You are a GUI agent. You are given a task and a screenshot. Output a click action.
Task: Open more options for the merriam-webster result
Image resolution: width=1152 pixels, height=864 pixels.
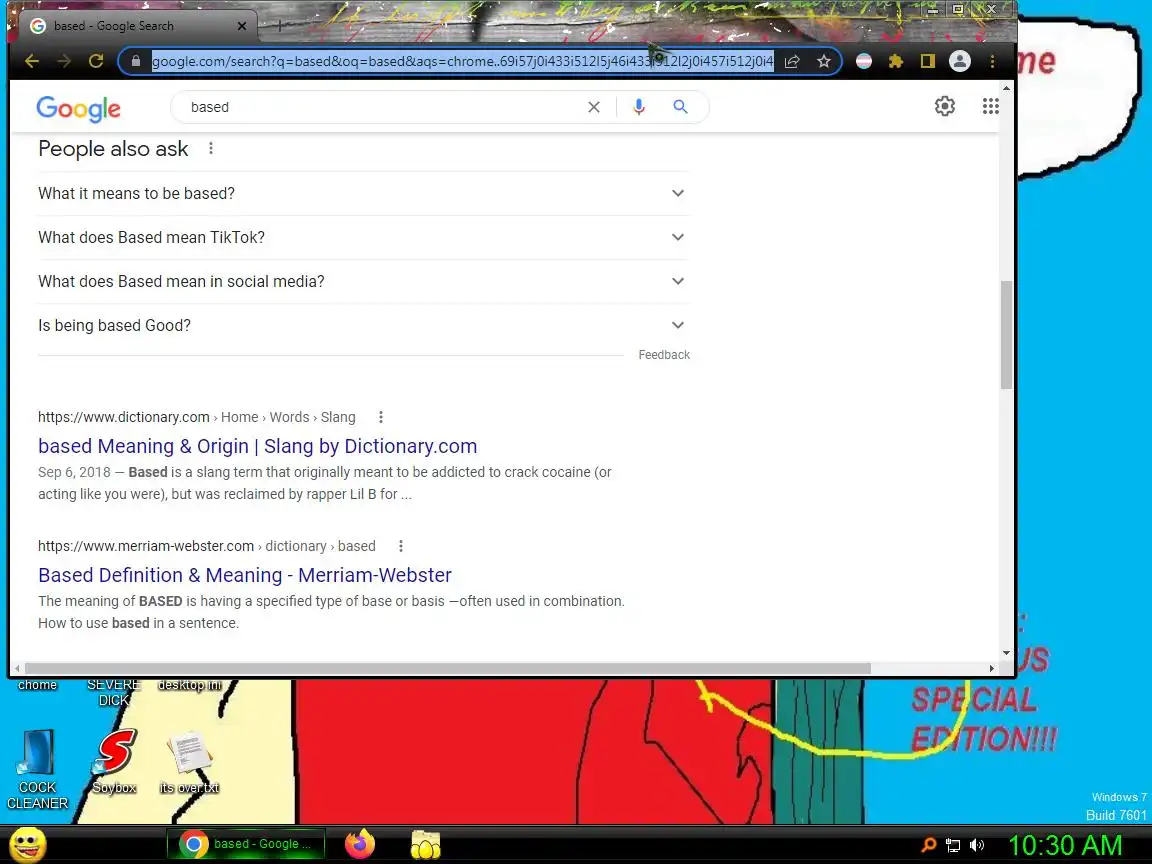(400, 546)
